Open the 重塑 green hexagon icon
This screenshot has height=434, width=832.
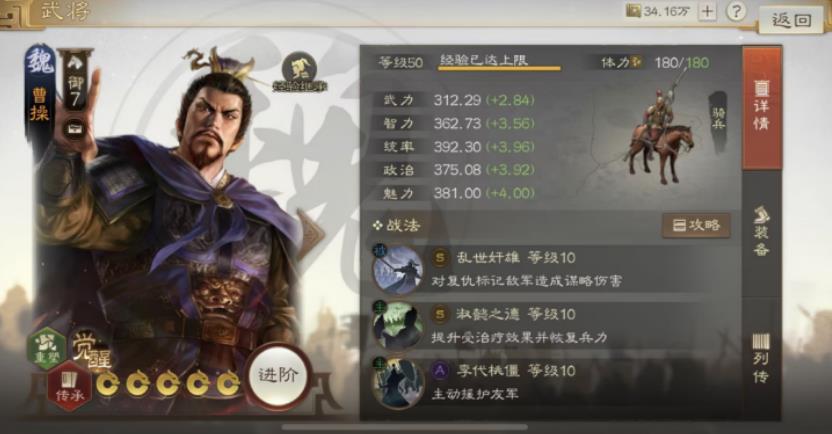[x=48, y=348]
